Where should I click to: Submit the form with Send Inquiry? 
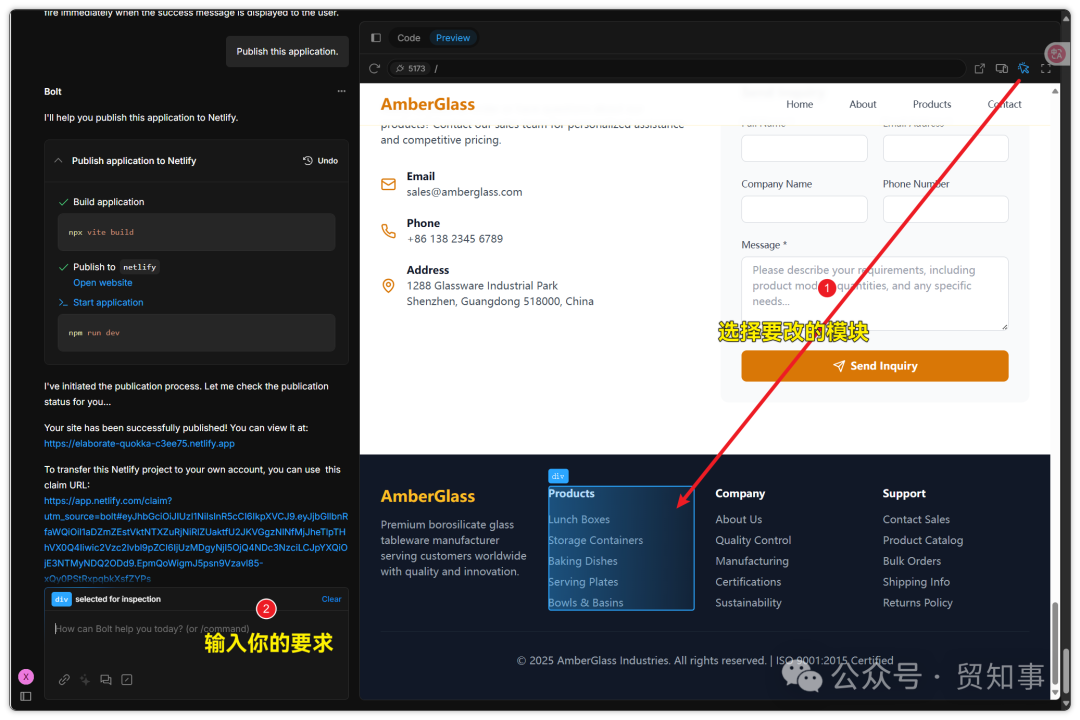pyautogui.click(x=875, y=366)
